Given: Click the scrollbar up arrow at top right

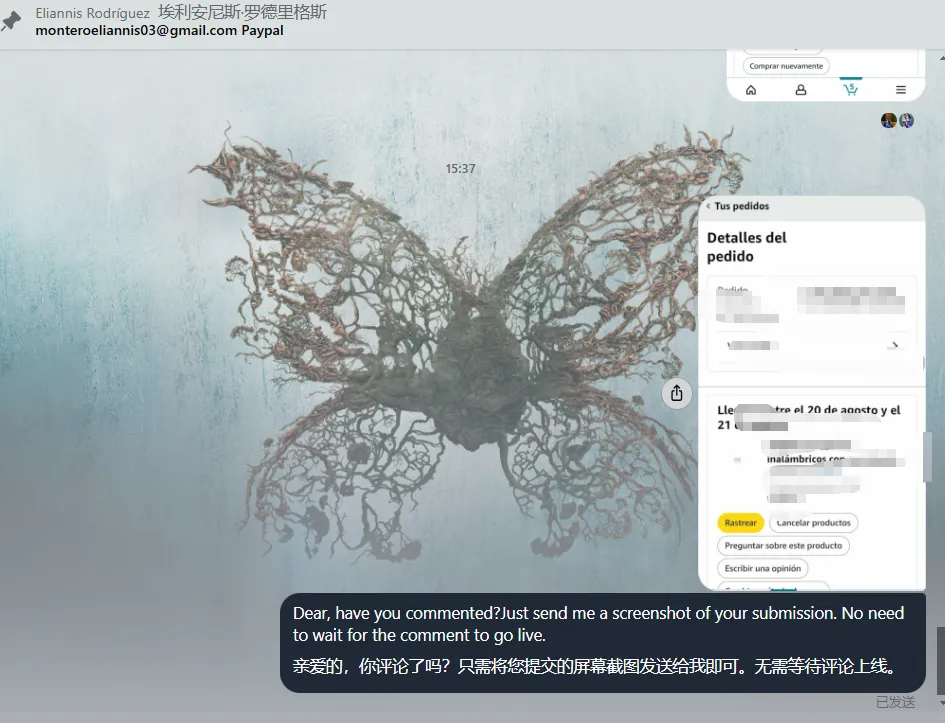Looking at the screenshot, I should click(x=941, y=58).
